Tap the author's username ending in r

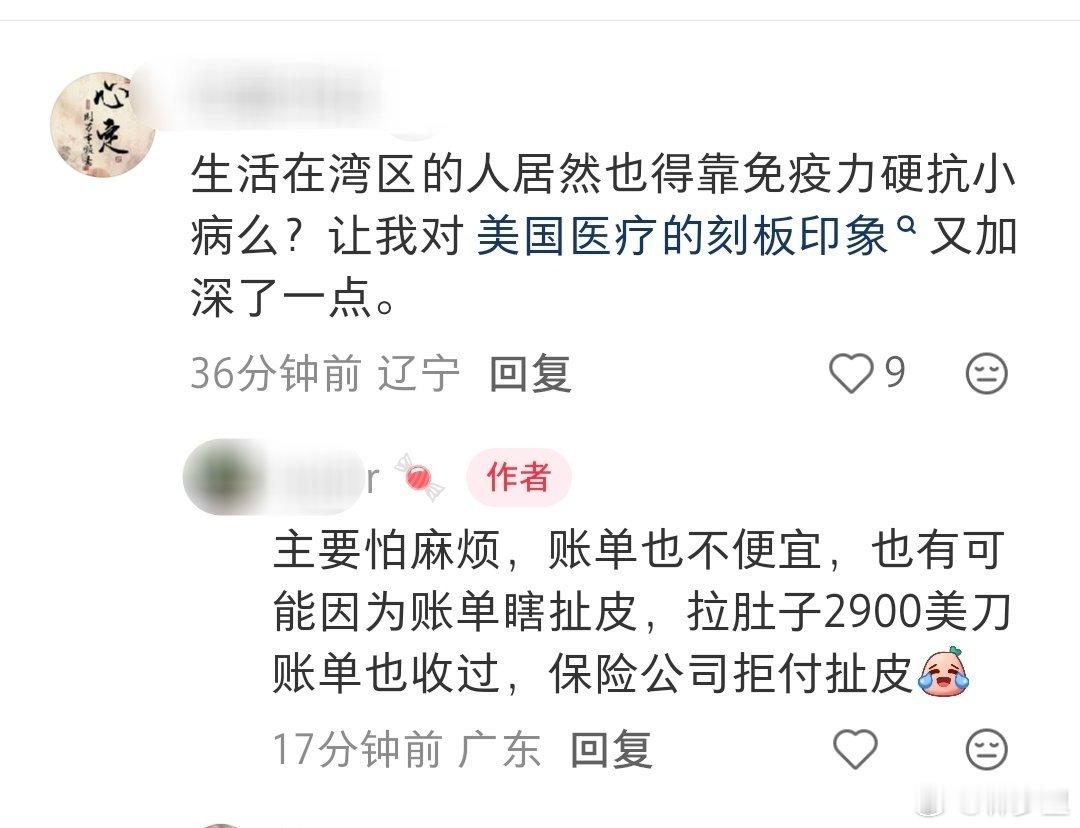[x=322, y=477]
